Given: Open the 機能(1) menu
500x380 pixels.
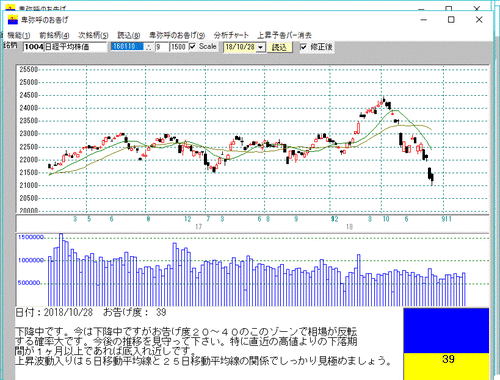Looking at the screenshot, I should [x=19, y=35].
